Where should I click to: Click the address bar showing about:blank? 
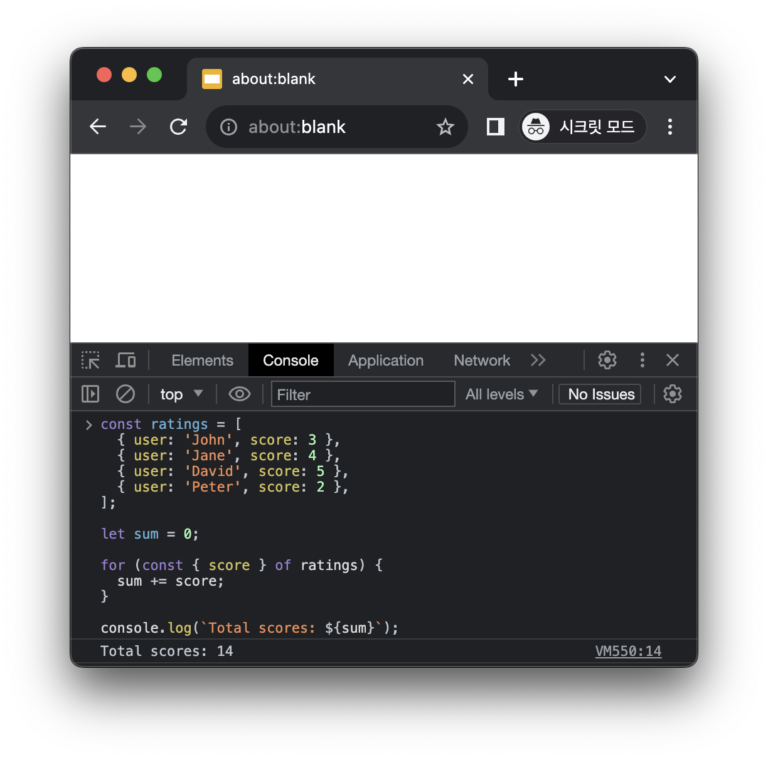[x=336, y=127]
